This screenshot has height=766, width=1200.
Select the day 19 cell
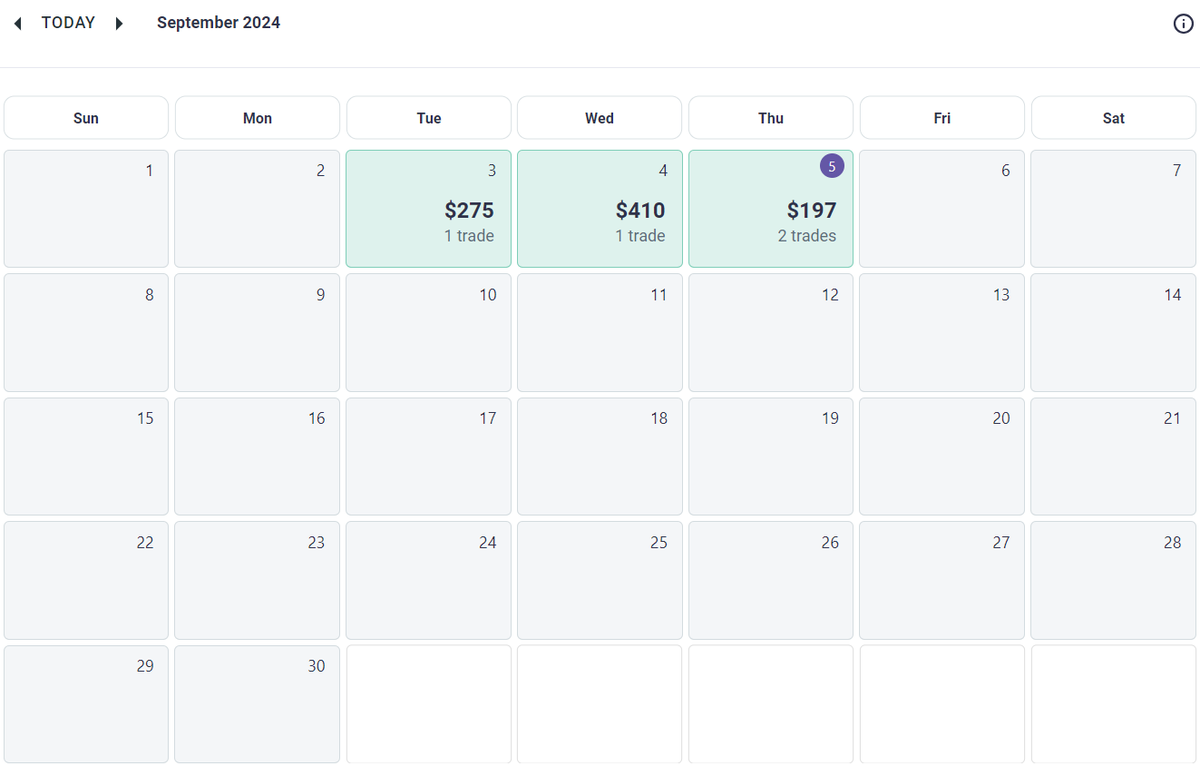(771, 457)
